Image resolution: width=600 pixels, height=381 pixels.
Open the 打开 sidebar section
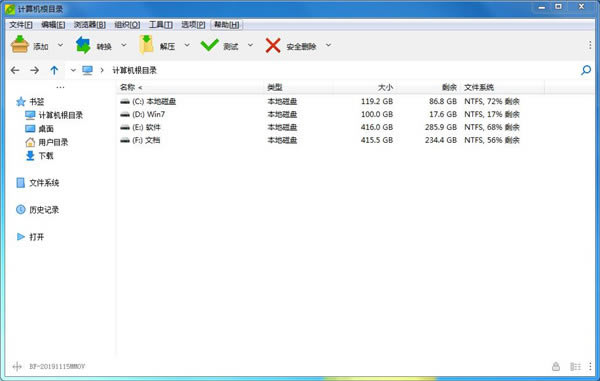[37, 237]
